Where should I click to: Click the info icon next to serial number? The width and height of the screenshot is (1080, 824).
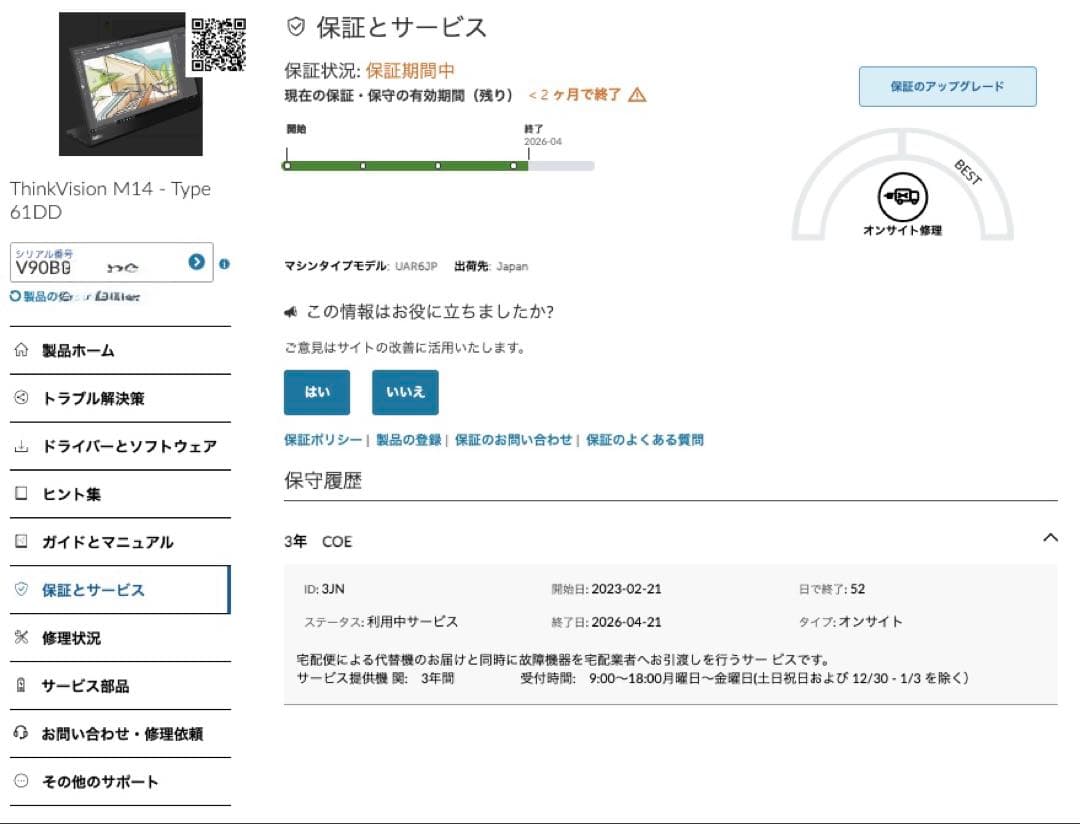tap(225, 263)
